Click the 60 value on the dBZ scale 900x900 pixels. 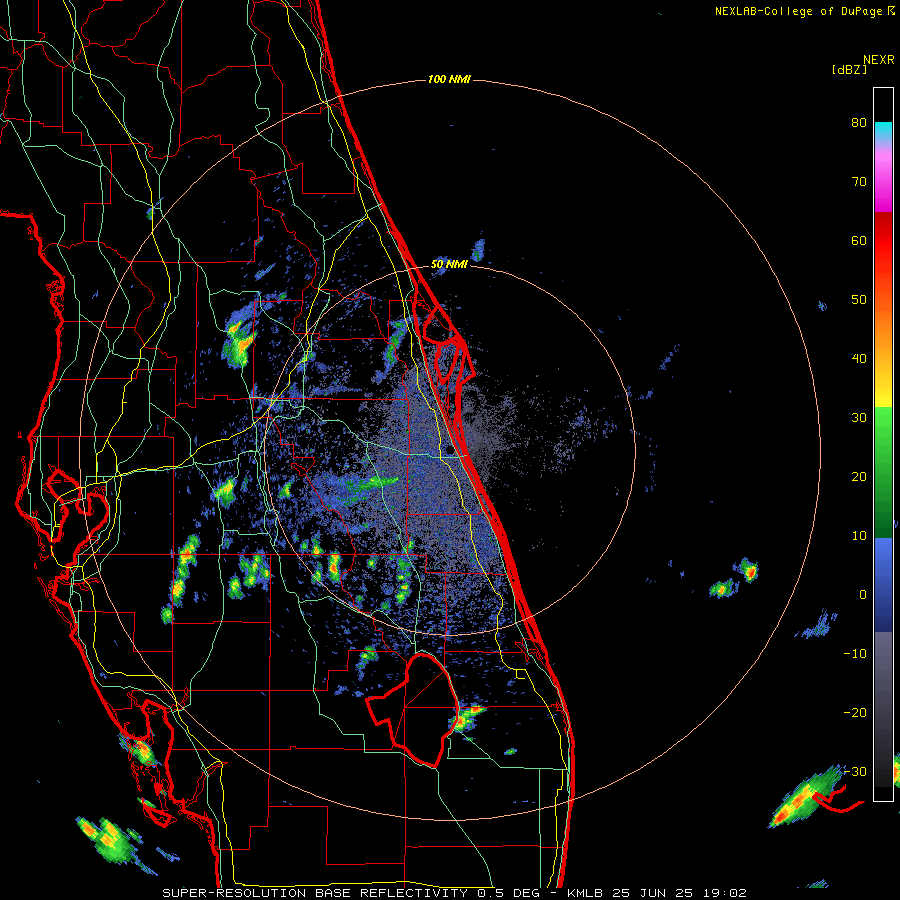click(859, 240)
